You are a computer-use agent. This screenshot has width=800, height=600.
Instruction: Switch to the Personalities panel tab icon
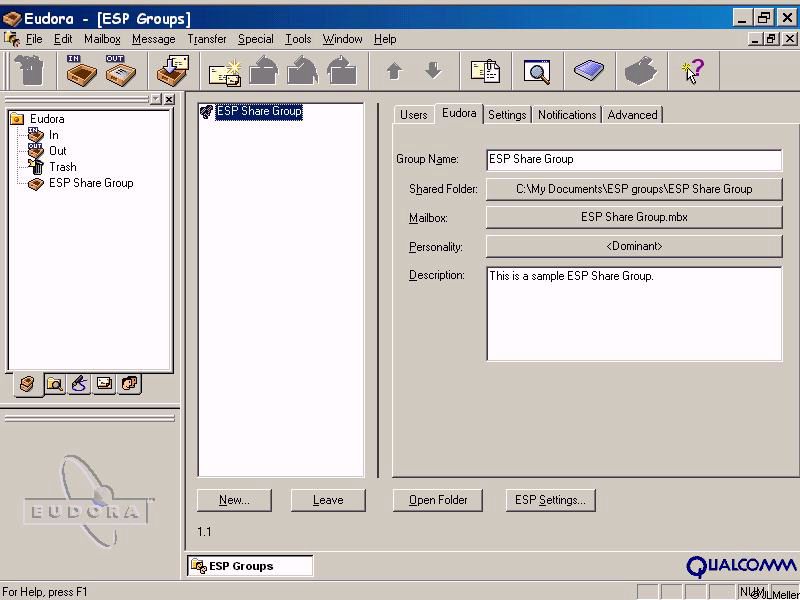(130, 383)
